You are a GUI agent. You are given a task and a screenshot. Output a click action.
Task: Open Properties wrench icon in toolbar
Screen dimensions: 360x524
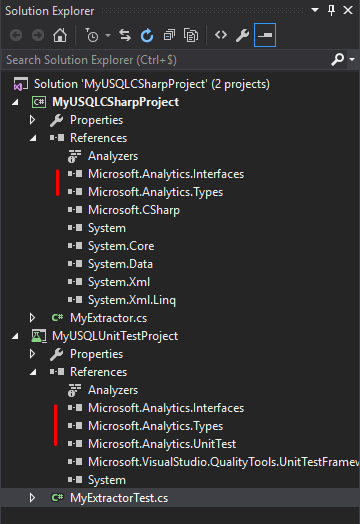click(242, 35)
